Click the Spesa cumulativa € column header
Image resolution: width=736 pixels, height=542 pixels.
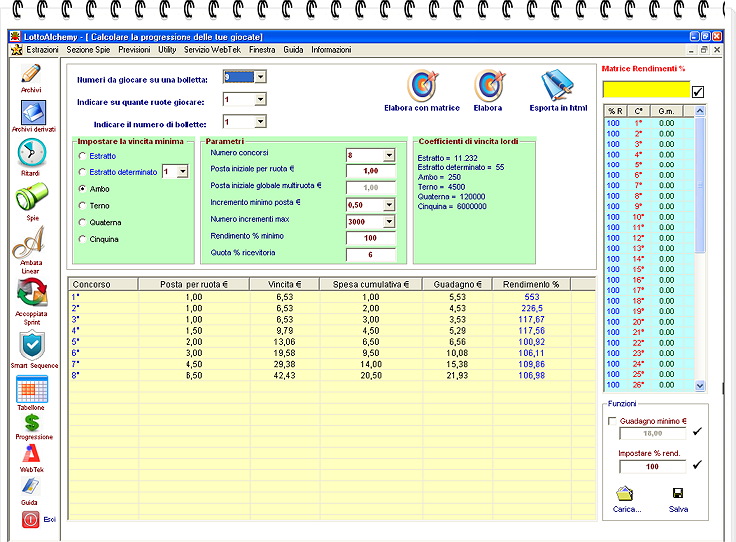point(371,284)
